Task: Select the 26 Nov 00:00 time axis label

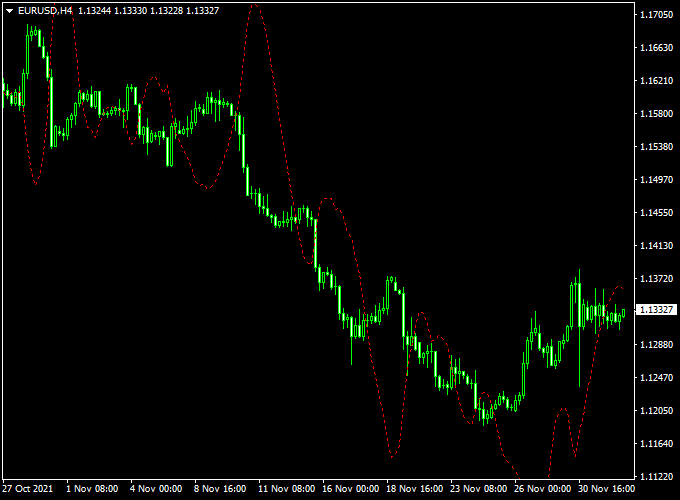Action: [543, 489]
